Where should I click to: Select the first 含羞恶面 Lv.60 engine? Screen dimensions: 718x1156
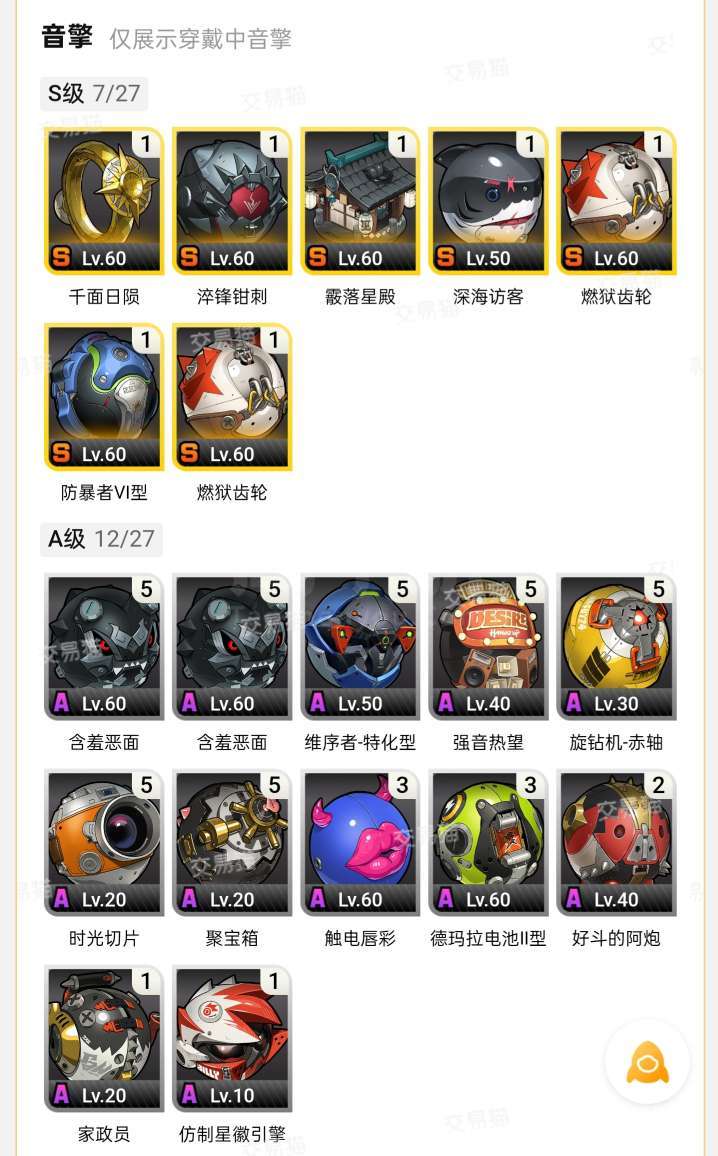pyautogui.click(x=104, y=647)
